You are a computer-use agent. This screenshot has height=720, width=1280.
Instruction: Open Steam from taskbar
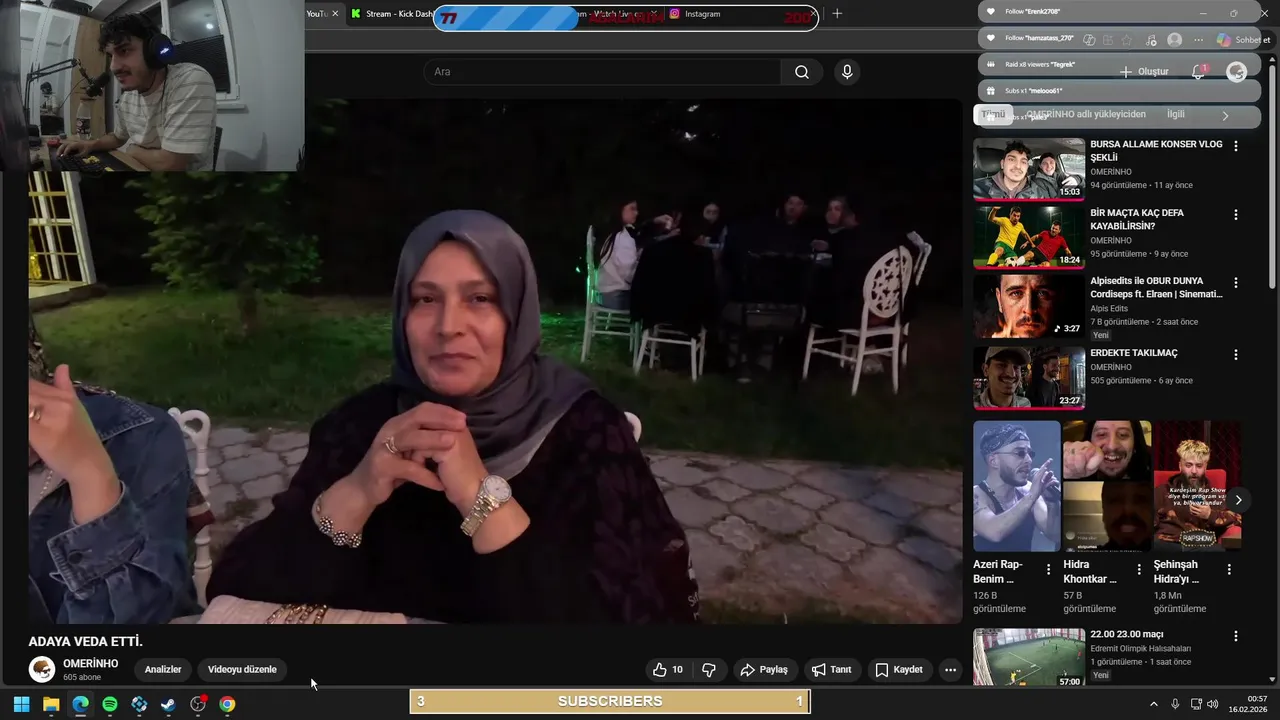168,704
